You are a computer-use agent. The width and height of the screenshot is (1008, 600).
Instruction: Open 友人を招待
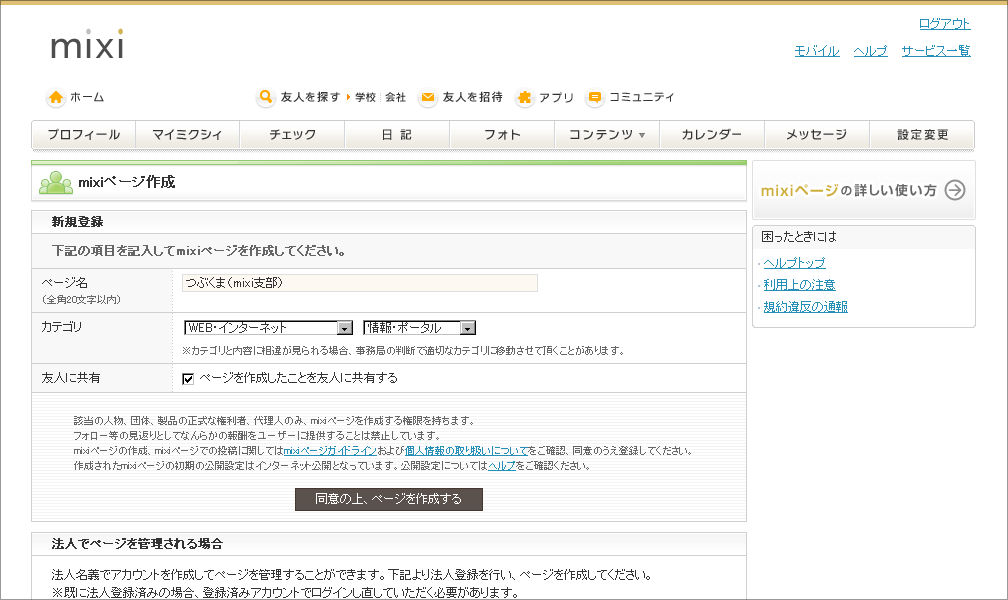(472, 97)
